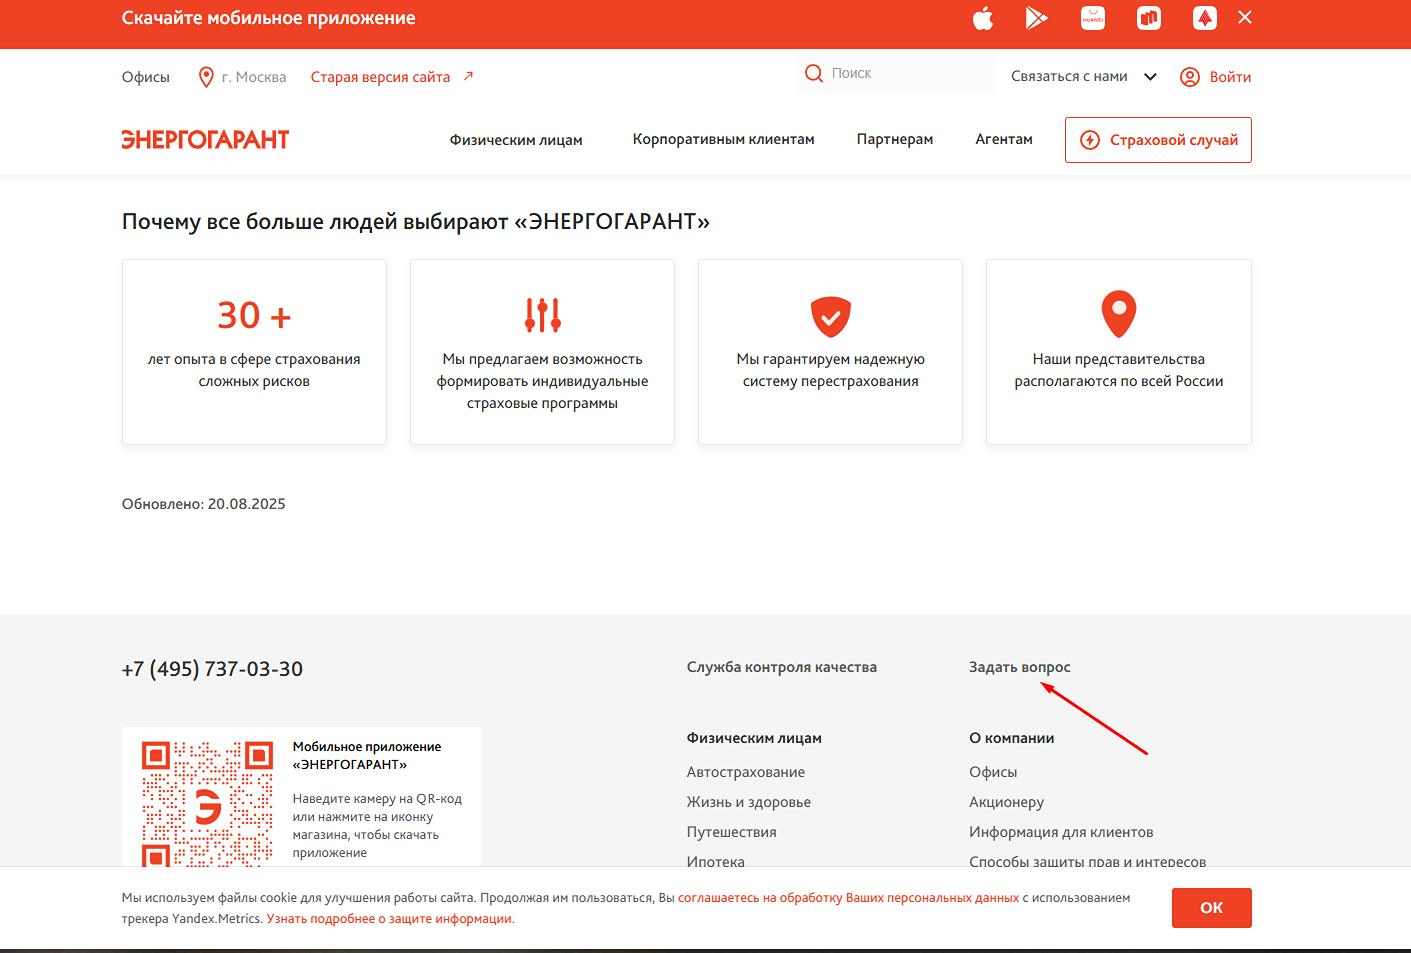Open the Задать вопрос footer link

(1019, 667)
